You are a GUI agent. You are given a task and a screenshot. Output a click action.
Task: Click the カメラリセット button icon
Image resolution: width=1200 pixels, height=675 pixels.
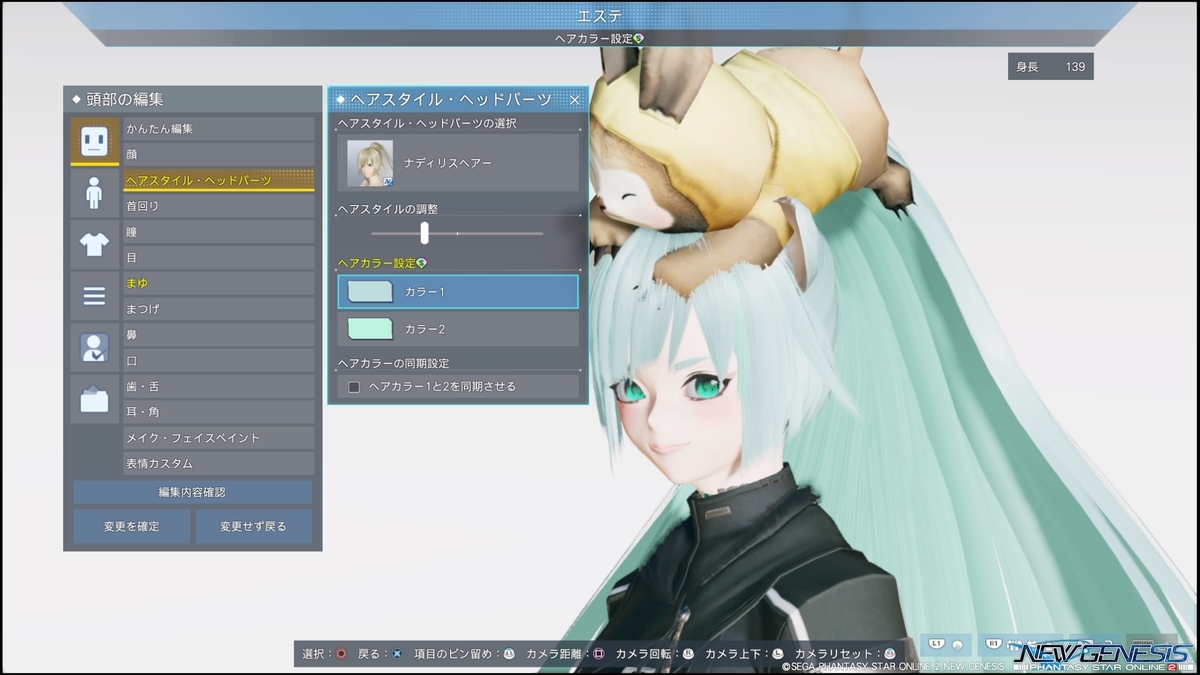coord(890,653)
